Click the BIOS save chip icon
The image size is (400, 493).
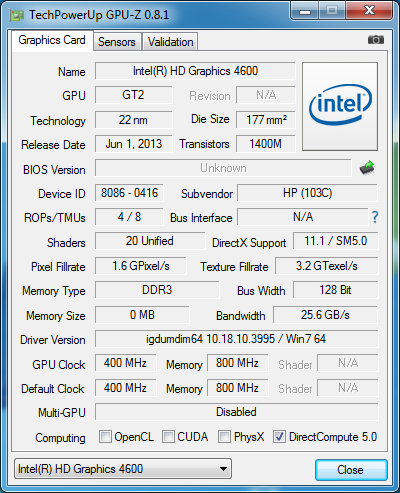coord(367,168)
